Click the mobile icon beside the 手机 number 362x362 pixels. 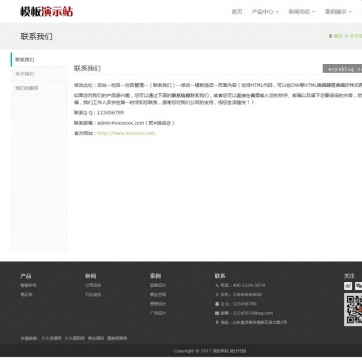tap(217, 295)
